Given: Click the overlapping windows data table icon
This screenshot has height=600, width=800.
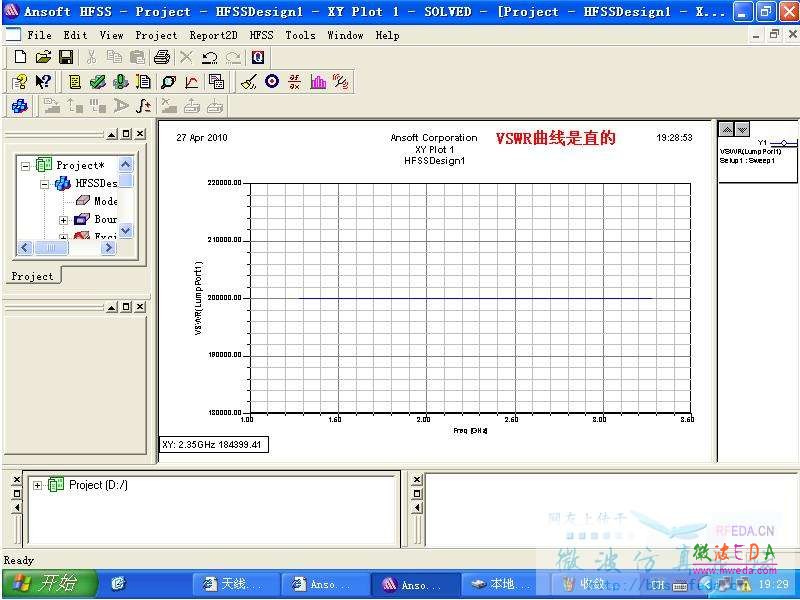Looking at the screenshot, I should point(216,82).
